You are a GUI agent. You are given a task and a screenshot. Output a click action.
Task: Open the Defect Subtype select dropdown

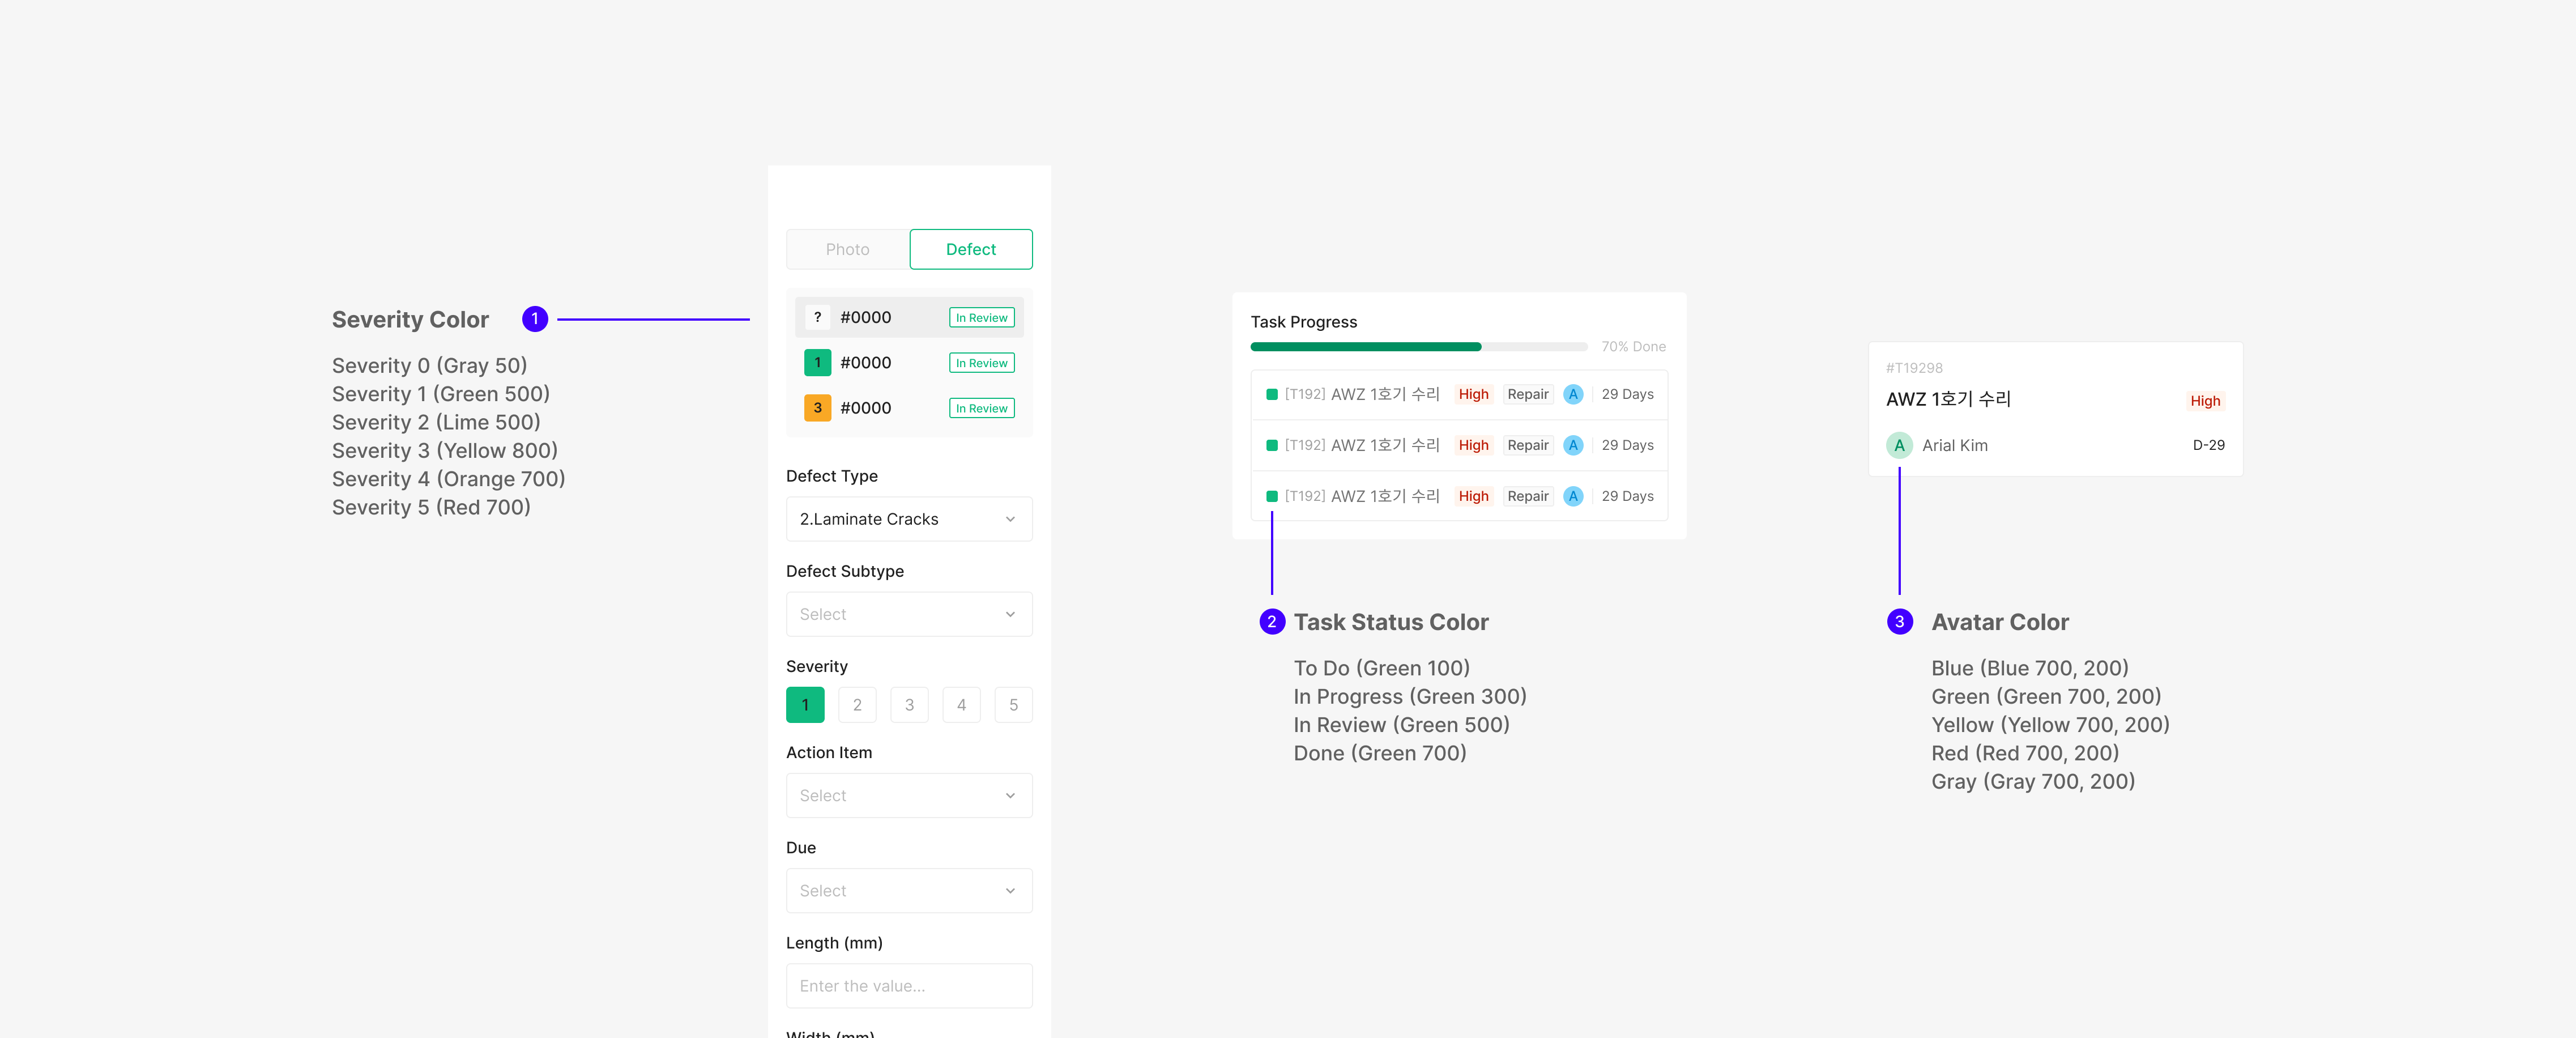click(x=908, y=614)
